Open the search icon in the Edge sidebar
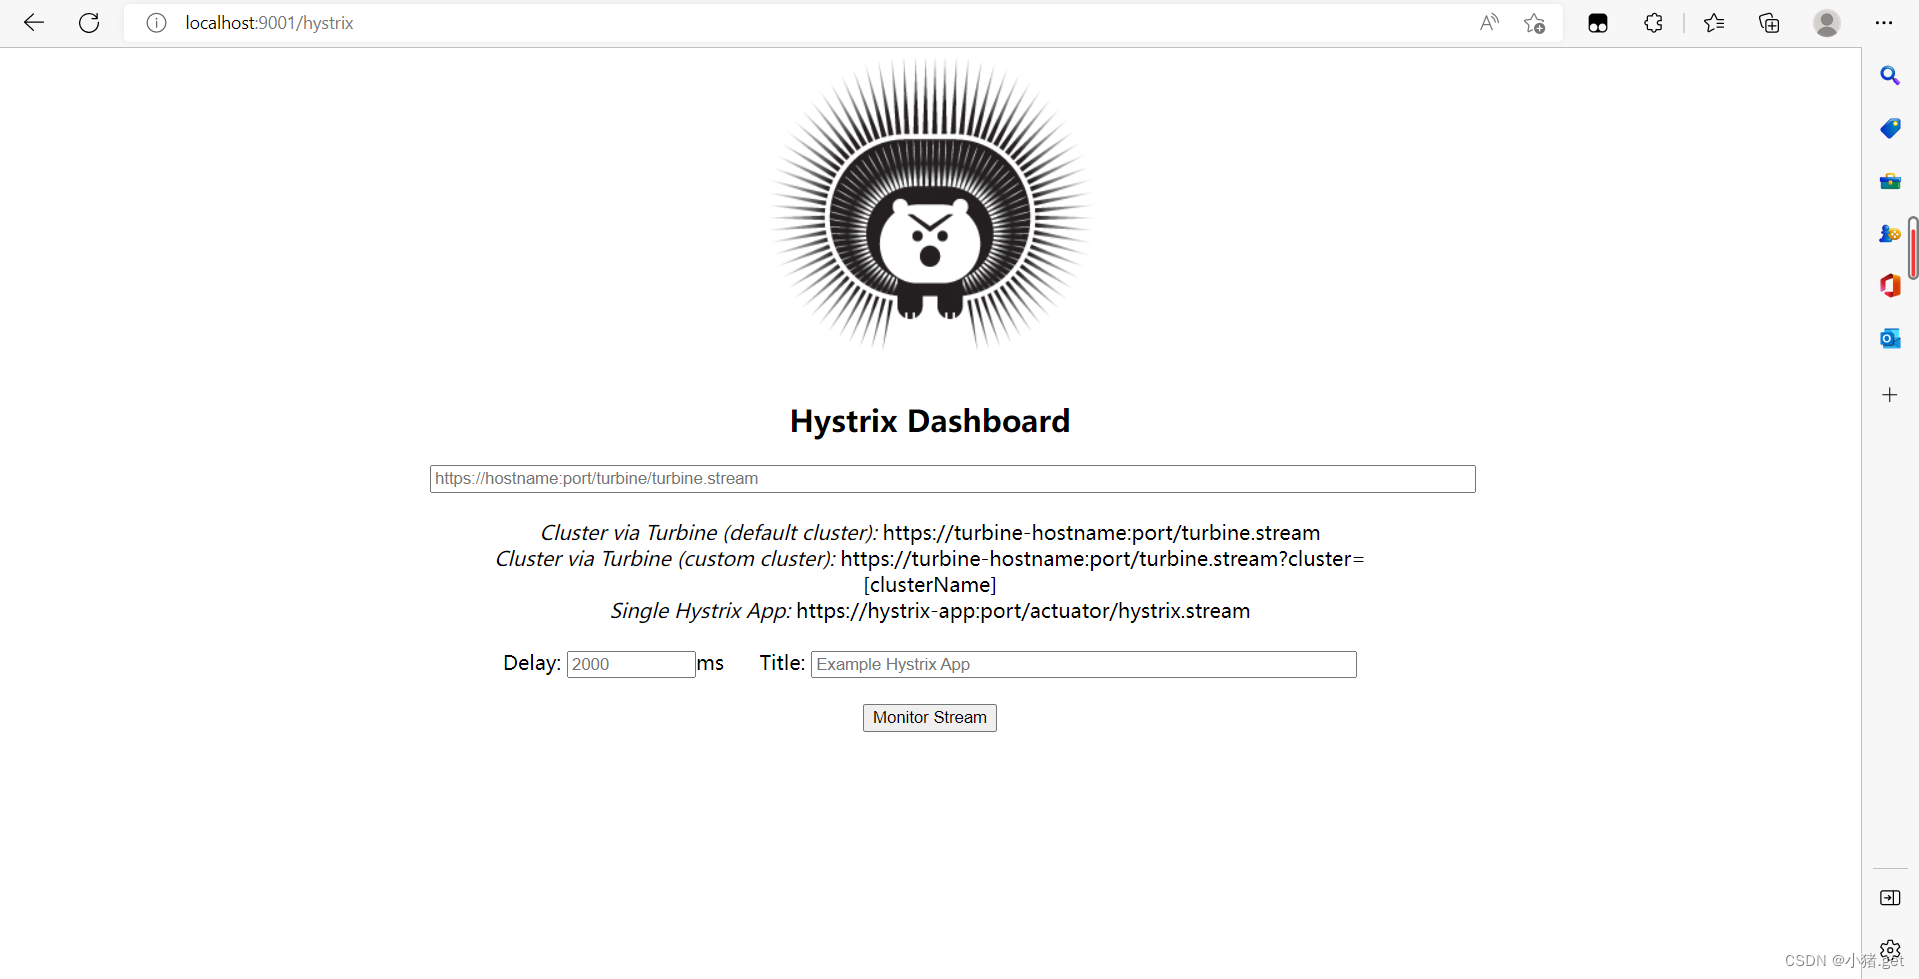 coord(1890,75)
